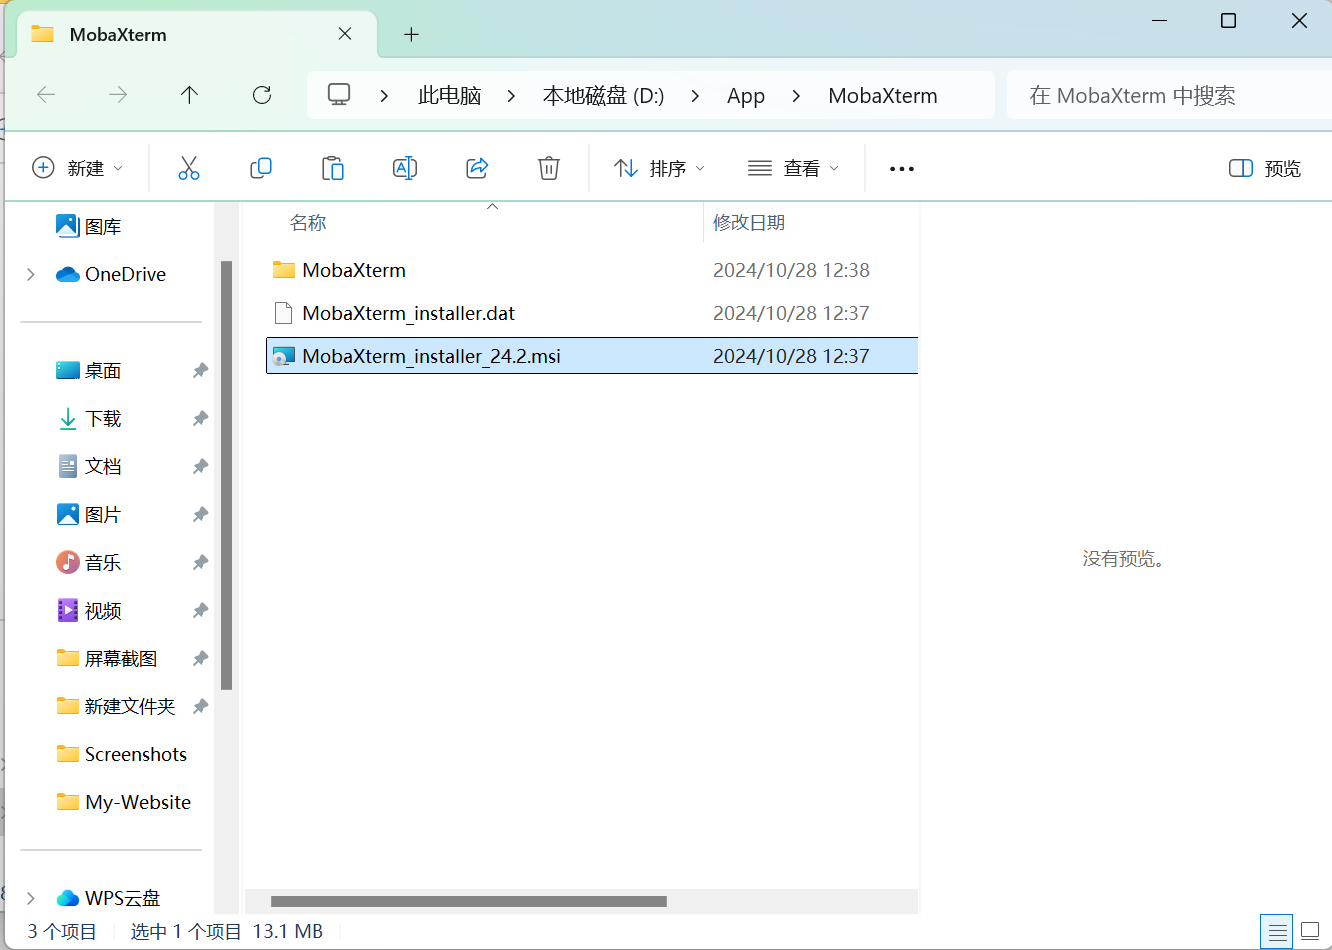Click the file list horizontal scrollbar

coord(468,901)
